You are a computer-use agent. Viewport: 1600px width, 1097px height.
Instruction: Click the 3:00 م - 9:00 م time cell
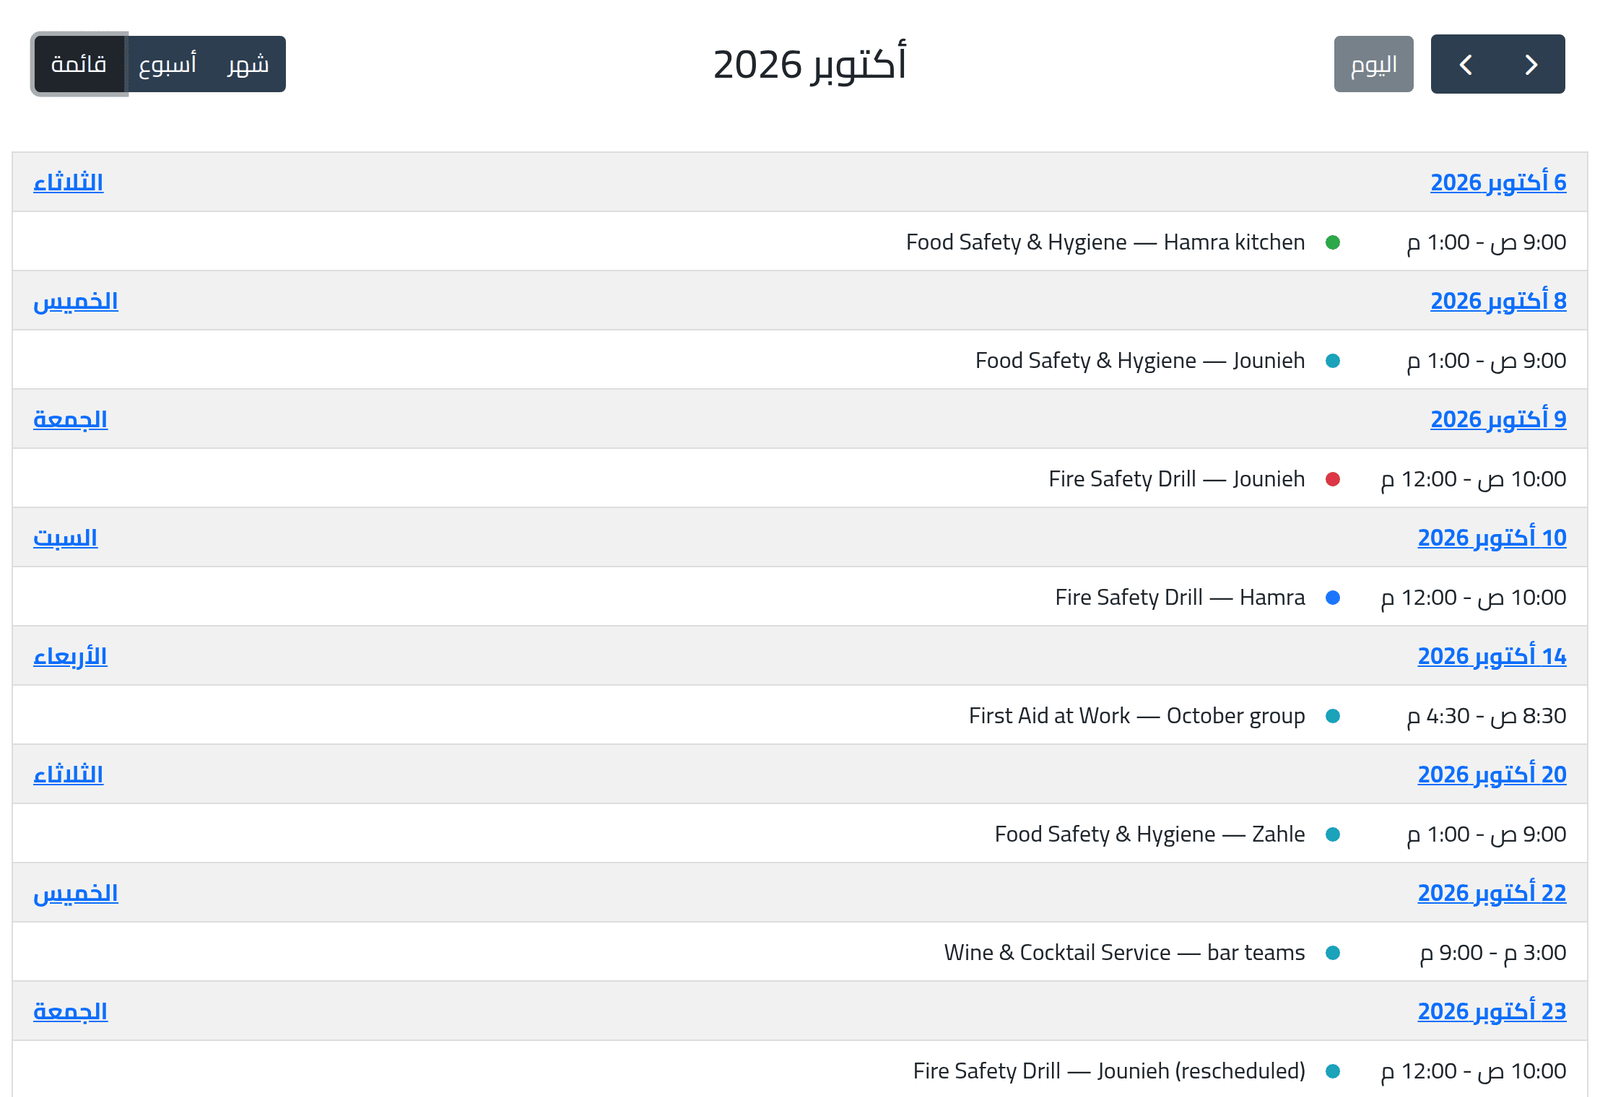[1493, 952]
